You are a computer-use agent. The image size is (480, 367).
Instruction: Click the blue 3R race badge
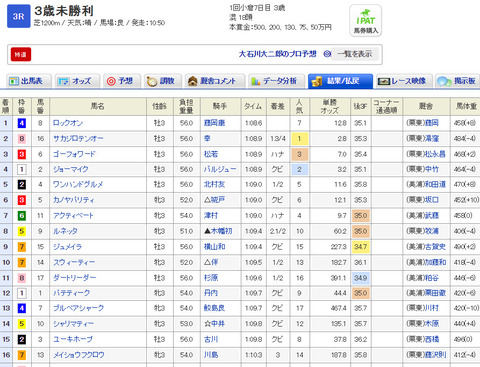click(19, 16)
